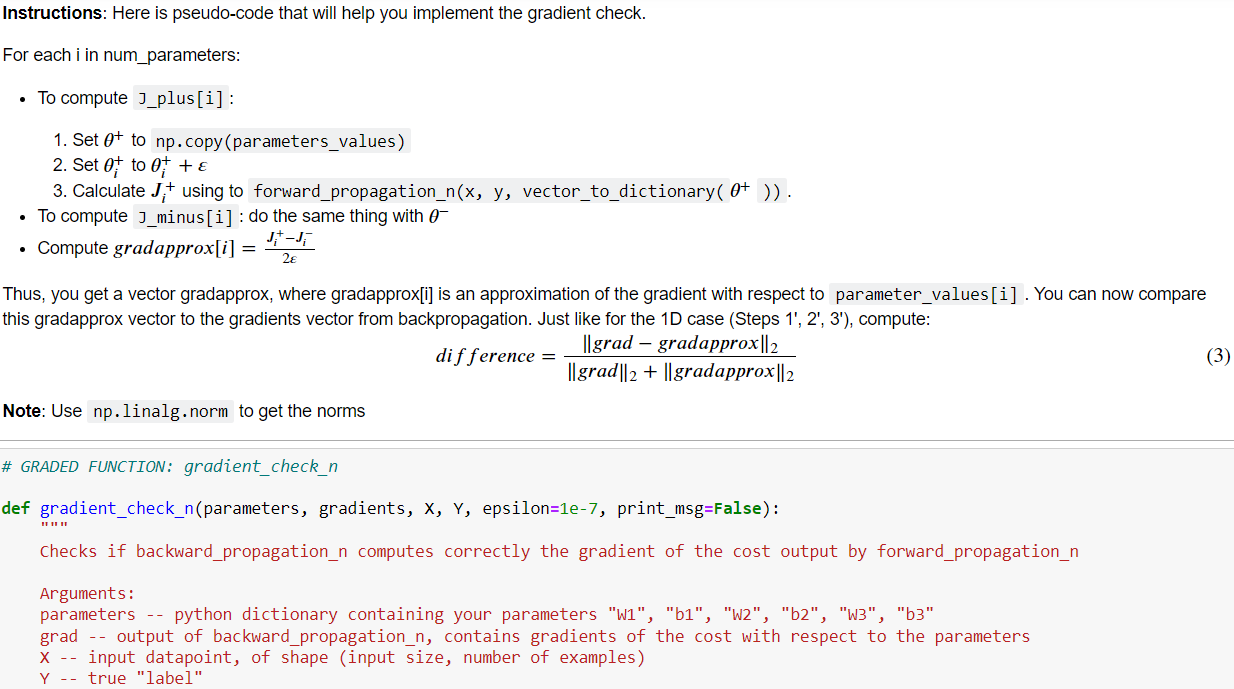
Task: Click the "difference" norm equation
Action: pyautogui.click(x=615, y=357)
